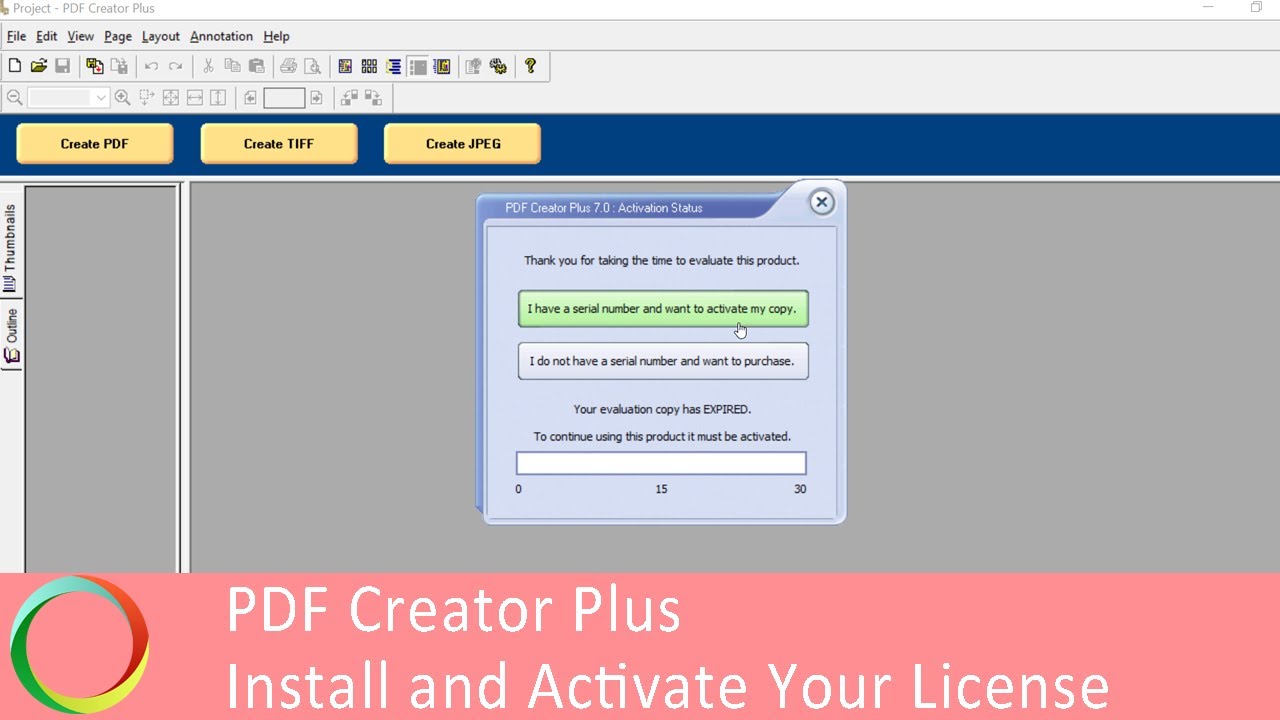The height and width of the screenshot is (720, 1280).
Task: Click the right of the two page-order icons
Action: (373, 97)
